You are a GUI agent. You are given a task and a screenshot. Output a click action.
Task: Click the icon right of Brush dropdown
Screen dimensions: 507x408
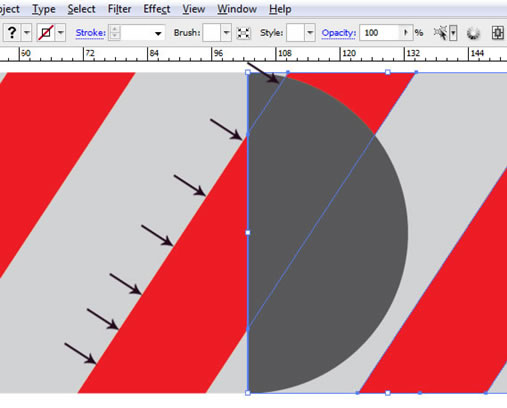pos(243,33)
